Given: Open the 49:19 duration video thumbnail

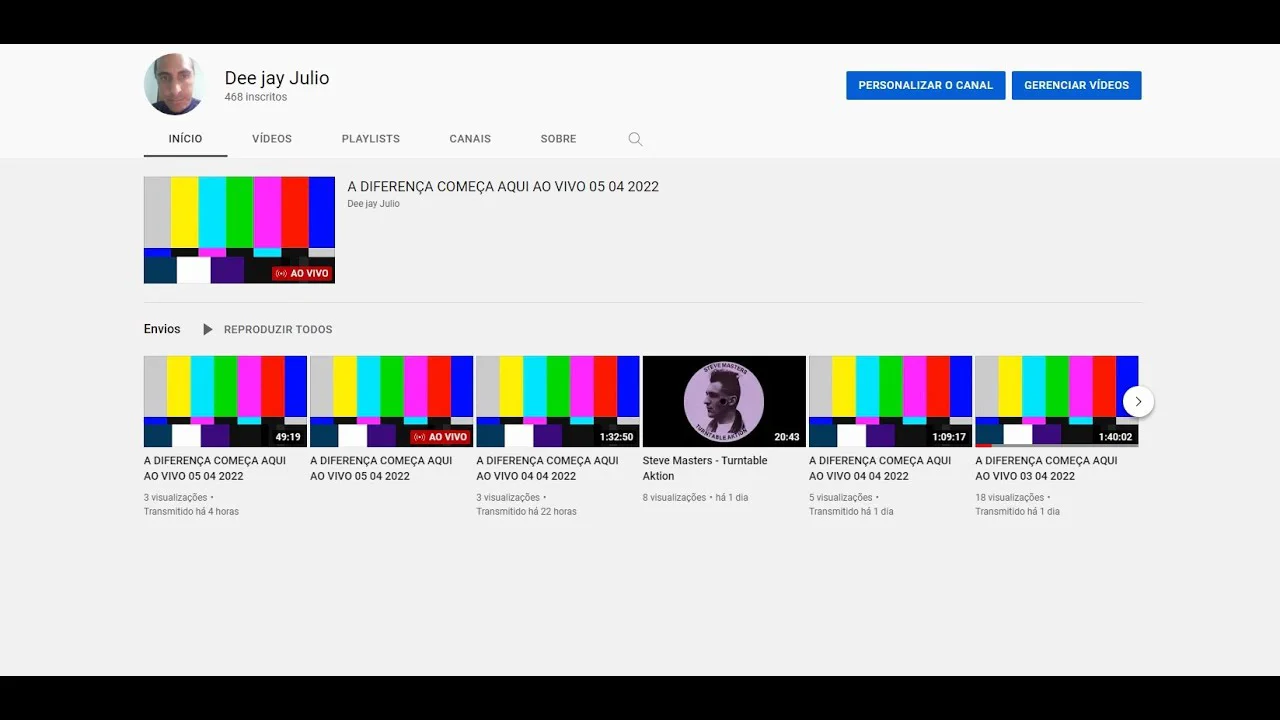Looking at the screenshot, I should (x=225, y=401).
